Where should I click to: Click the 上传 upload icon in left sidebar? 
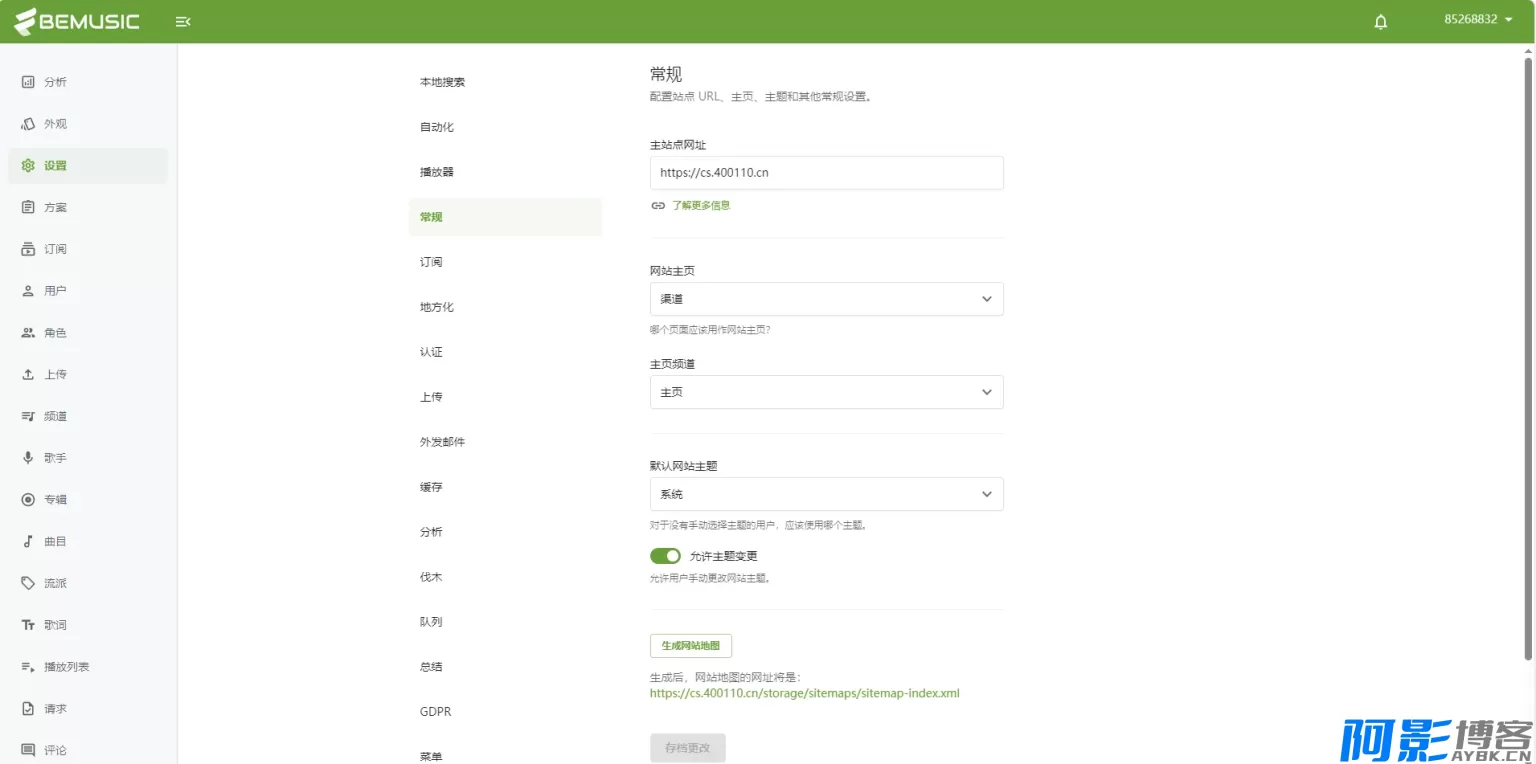[x=28, y=375]
